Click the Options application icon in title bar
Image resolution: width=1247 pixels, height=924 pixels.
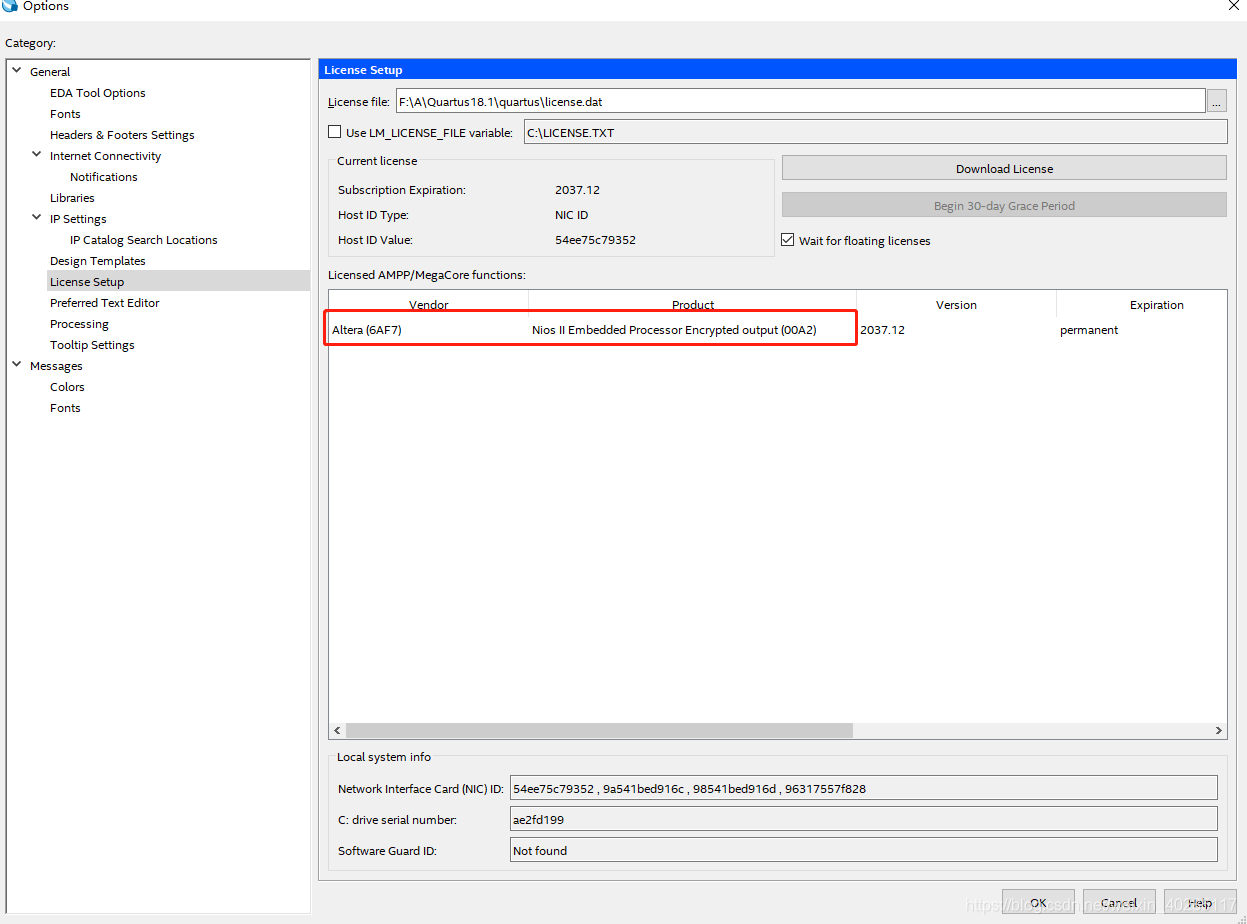click(x=10, y=6)
